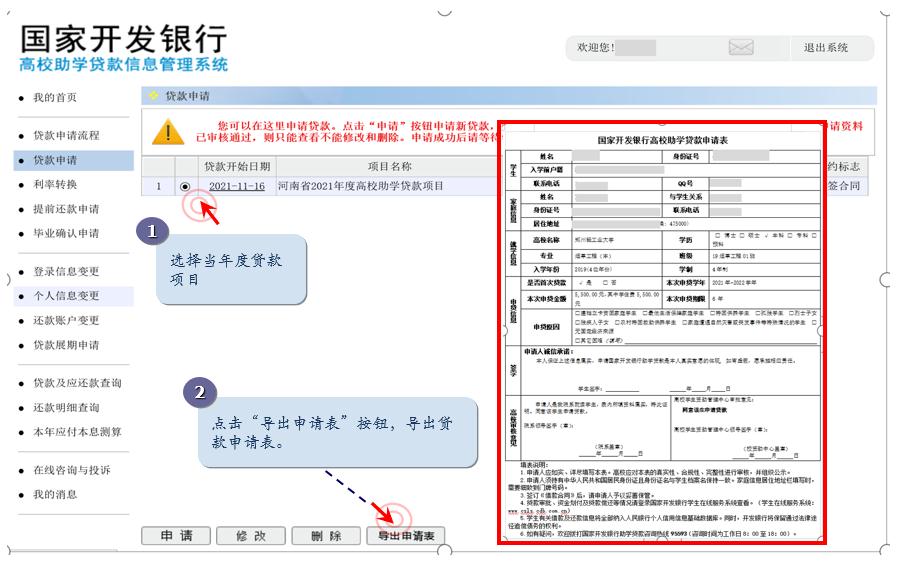The image size is (899, 567).
Task: Click the 贷款申请 panel title text
Action: [187, 96]
